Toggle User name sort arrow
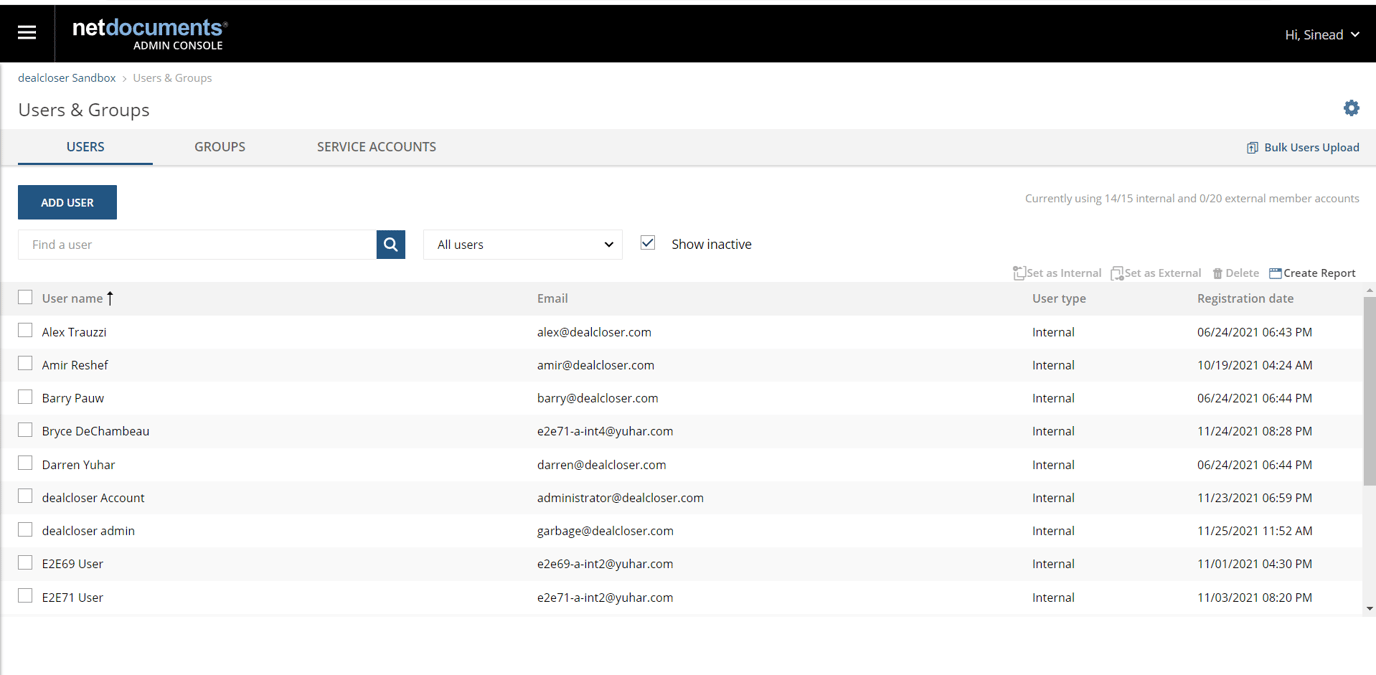 tap(110, 298)
